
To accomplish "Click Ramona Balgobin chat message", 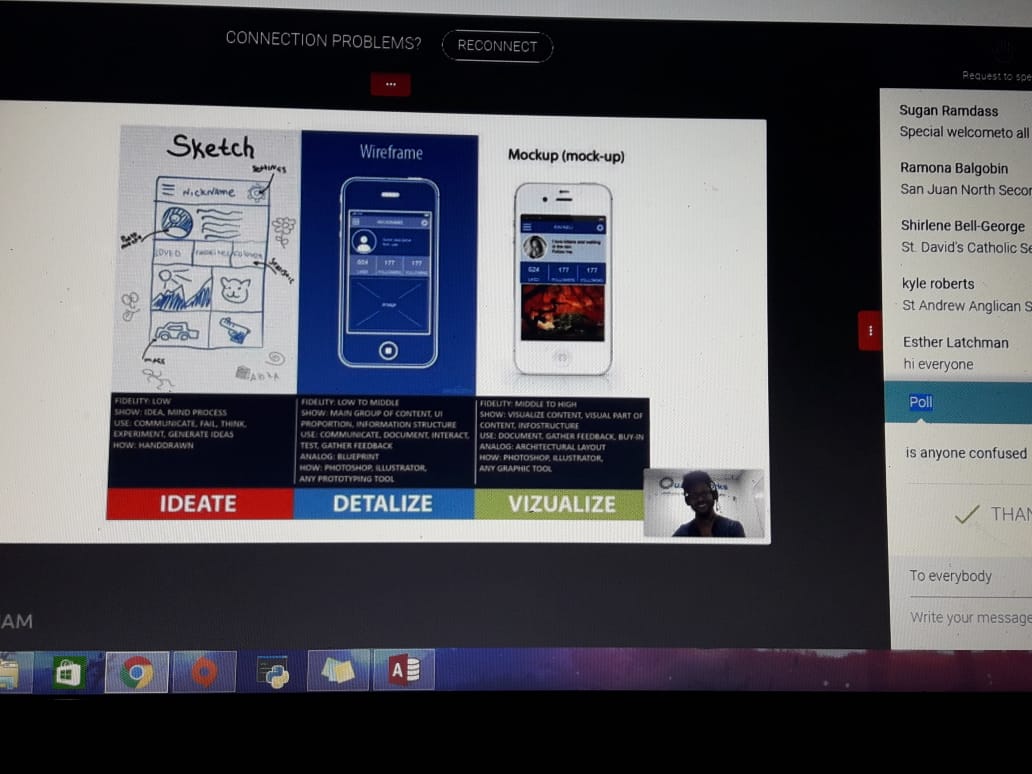I will (x=966, y=178).
